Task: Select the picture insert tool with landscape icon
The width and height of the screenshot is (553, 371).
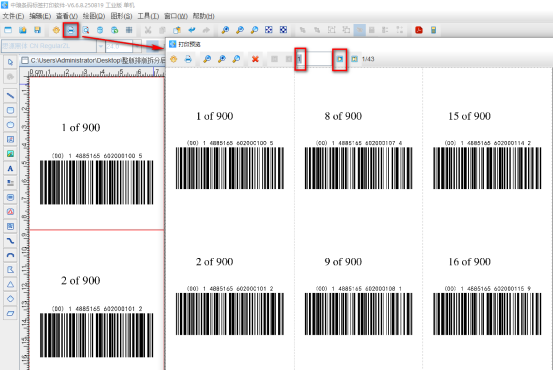Action: [x=10, y=154]
